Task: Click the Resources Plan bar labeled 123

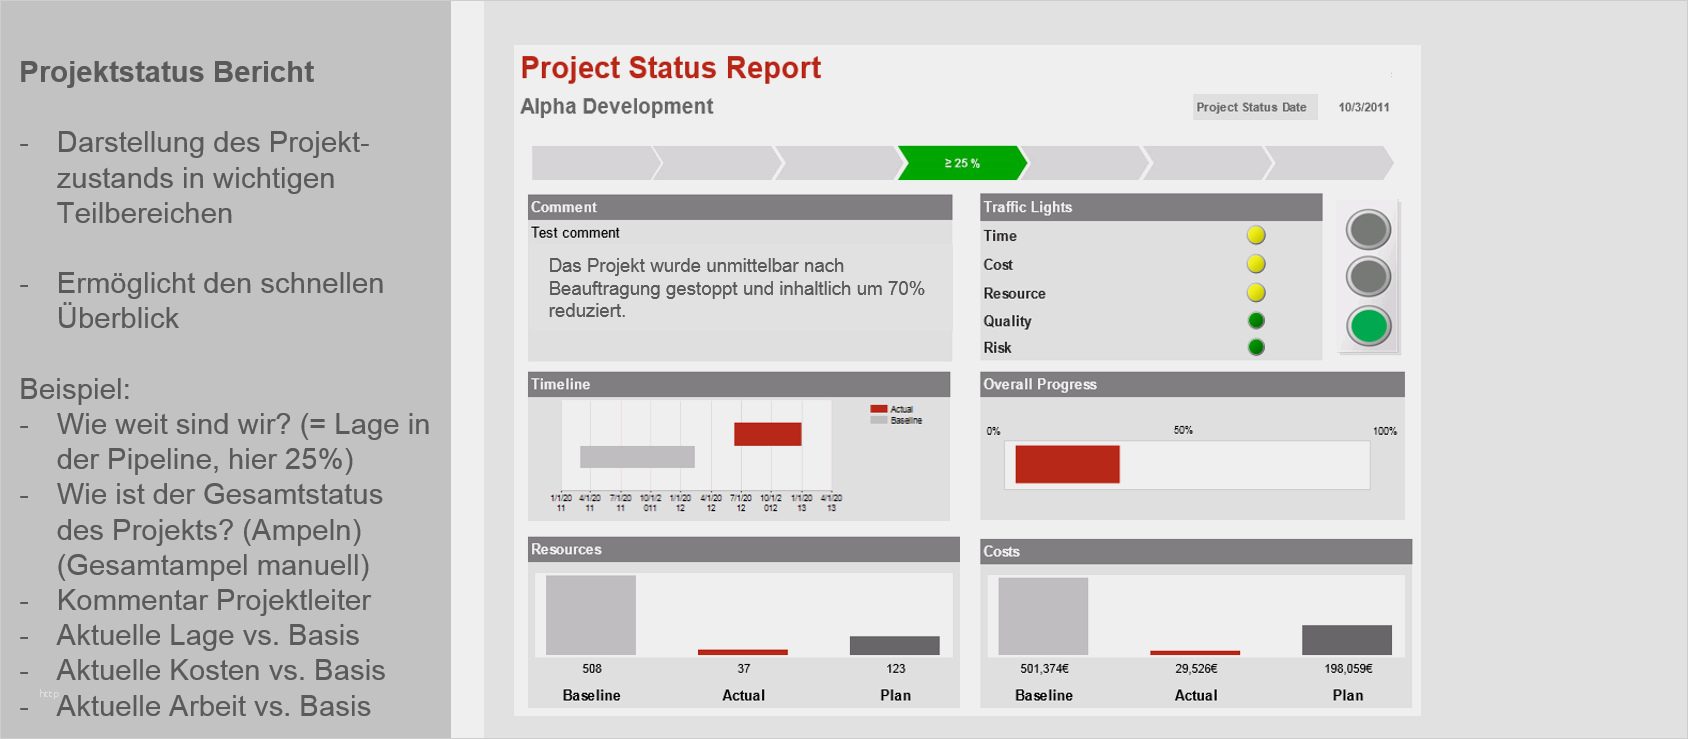Action: [x=895, y=646]
